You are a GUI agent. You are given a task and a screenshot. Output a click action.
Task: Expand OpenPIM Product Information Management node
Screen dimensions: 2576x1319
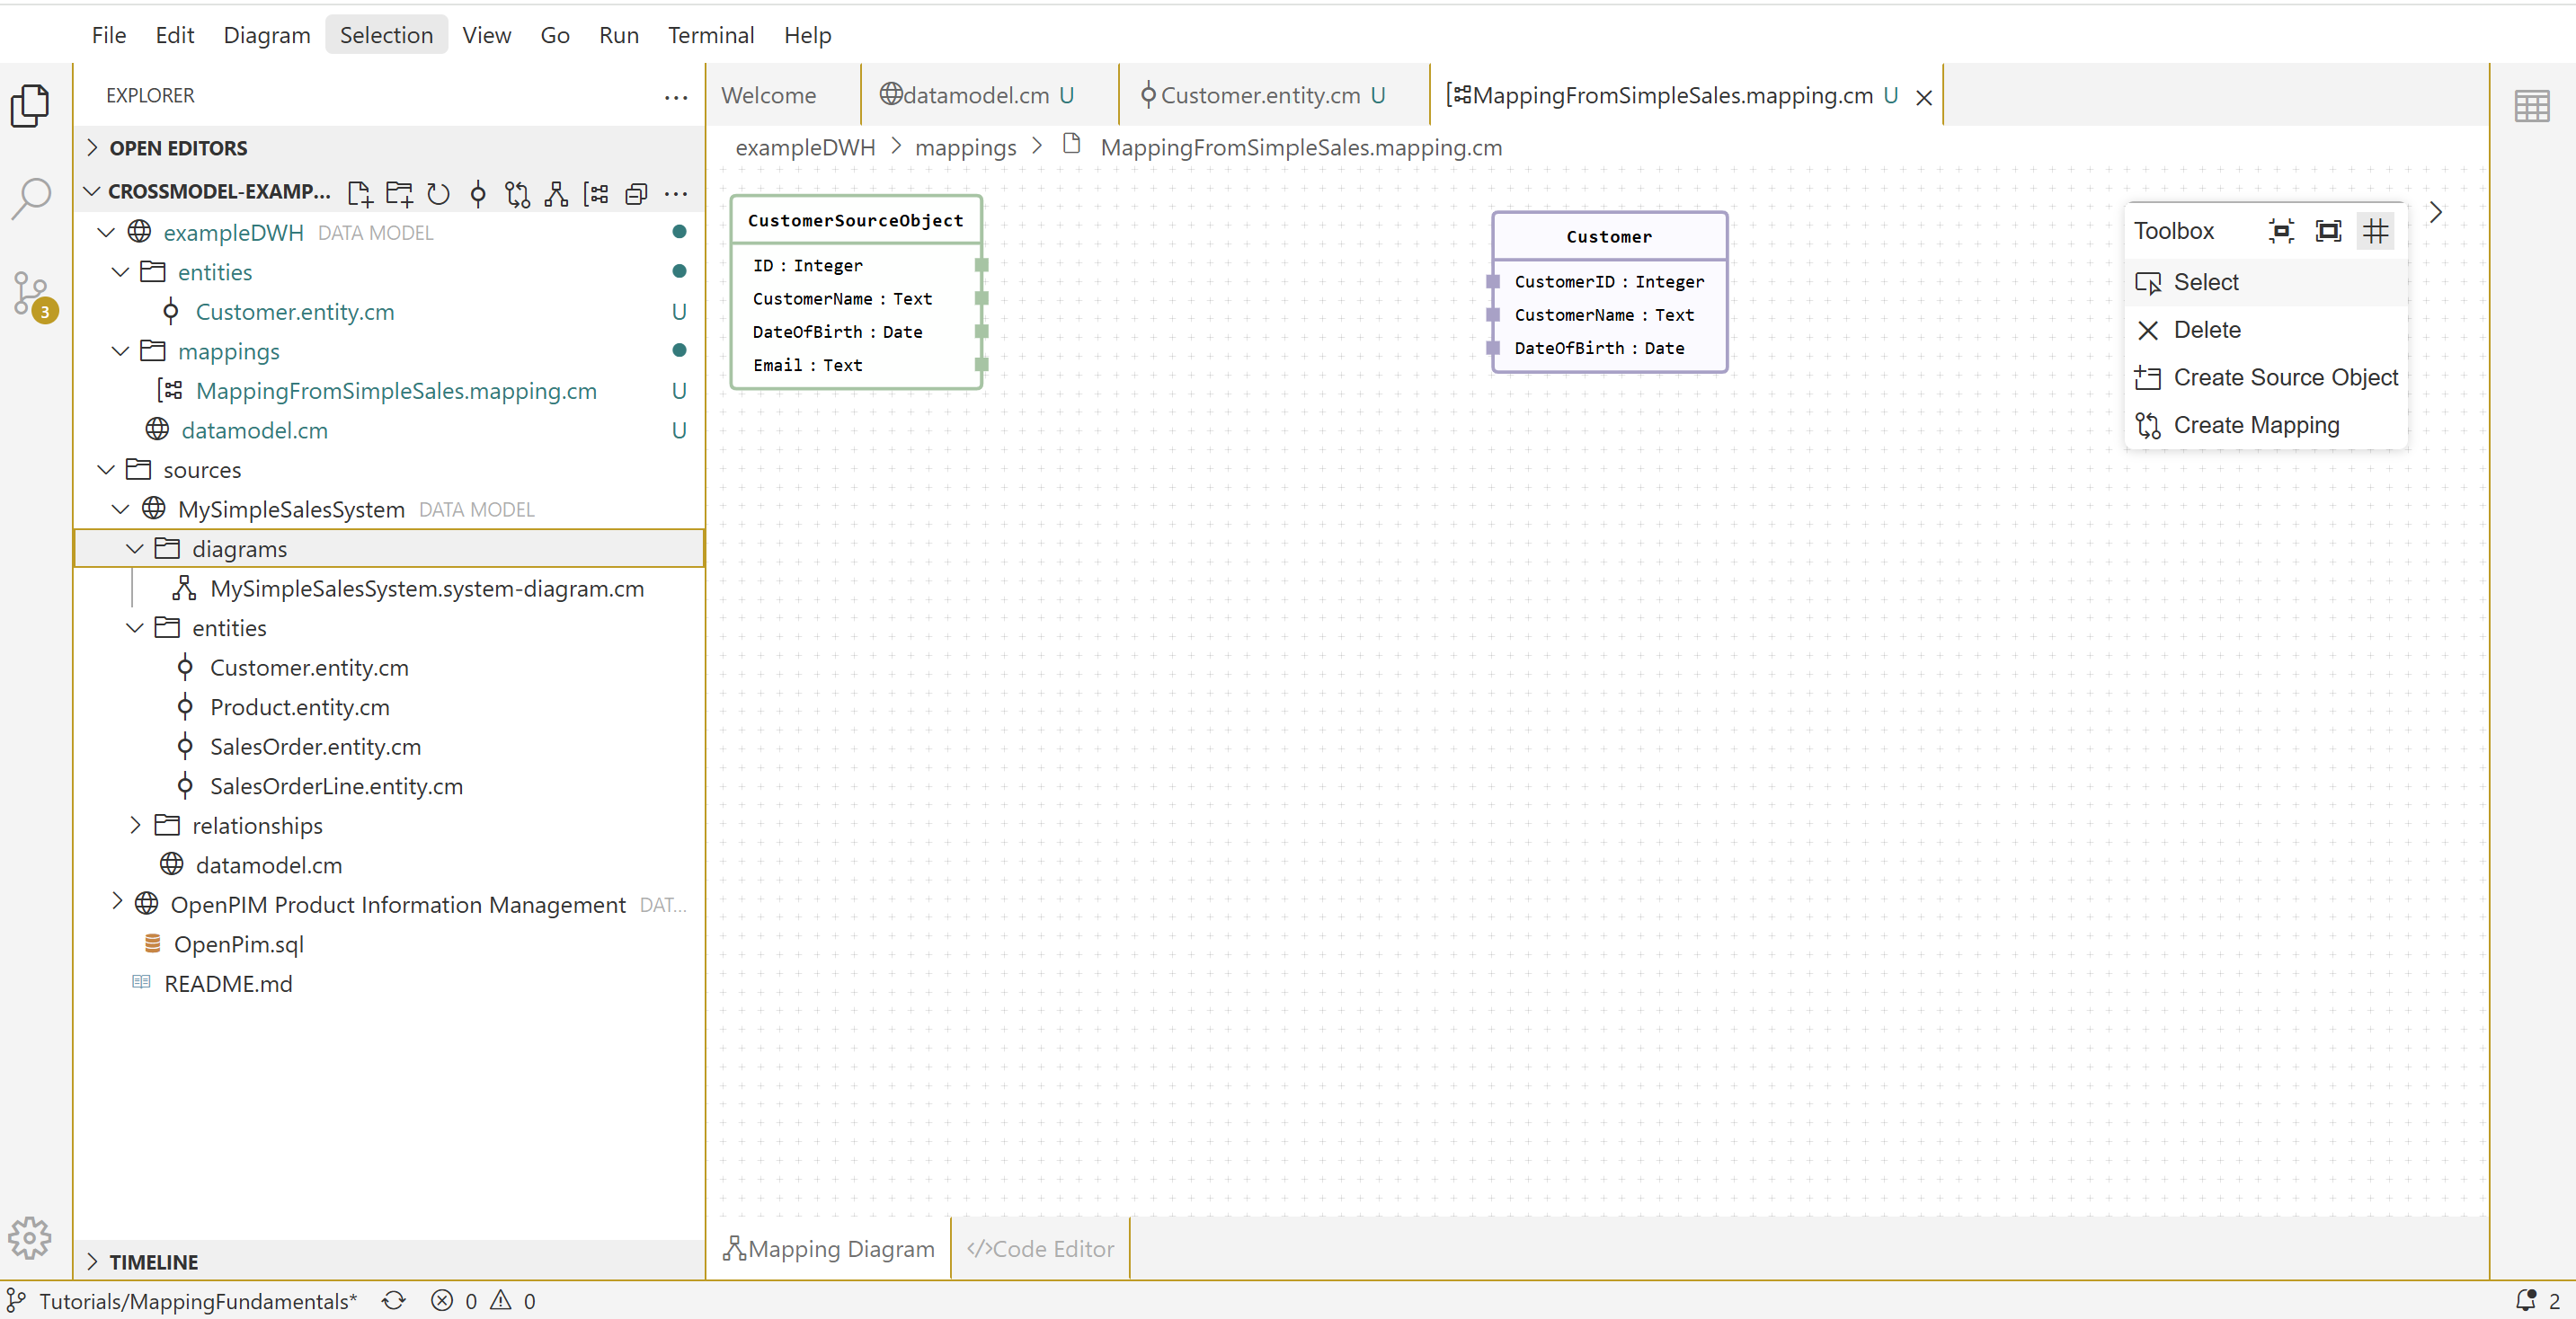117,903
